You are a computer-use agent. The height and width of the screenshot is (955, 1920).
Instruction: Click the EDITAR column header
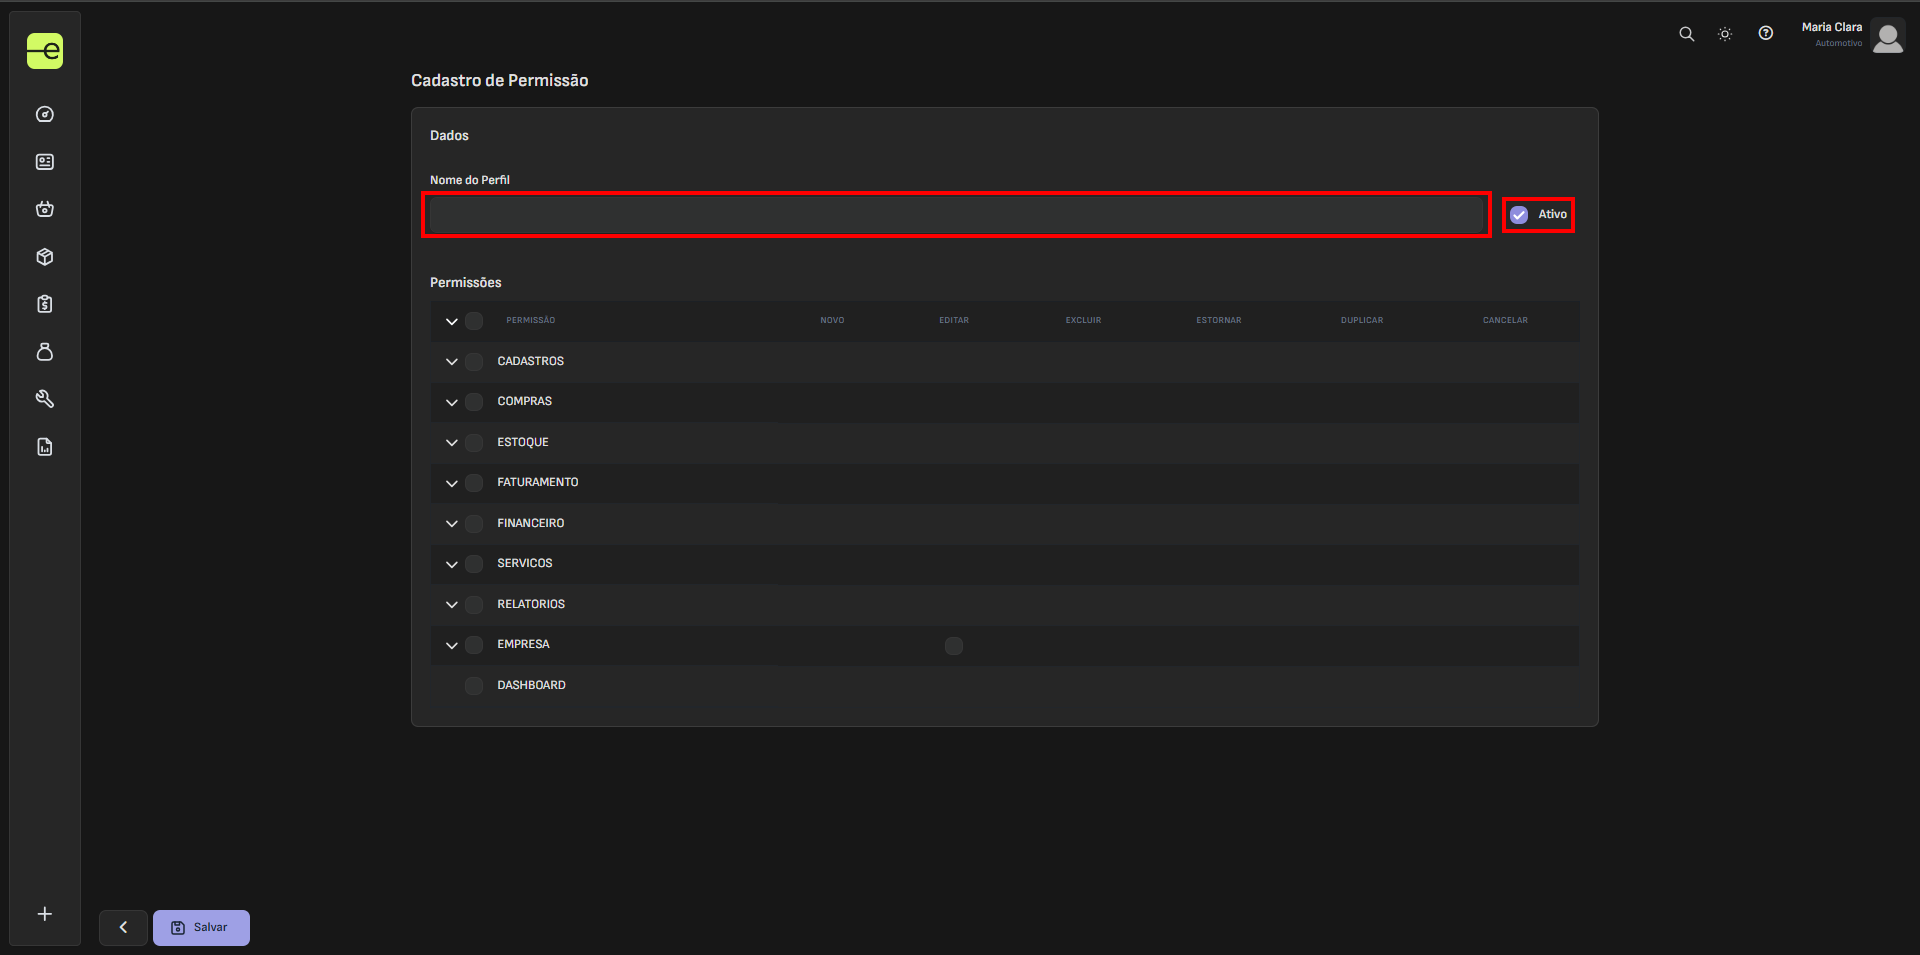click(x=954, y=321)
